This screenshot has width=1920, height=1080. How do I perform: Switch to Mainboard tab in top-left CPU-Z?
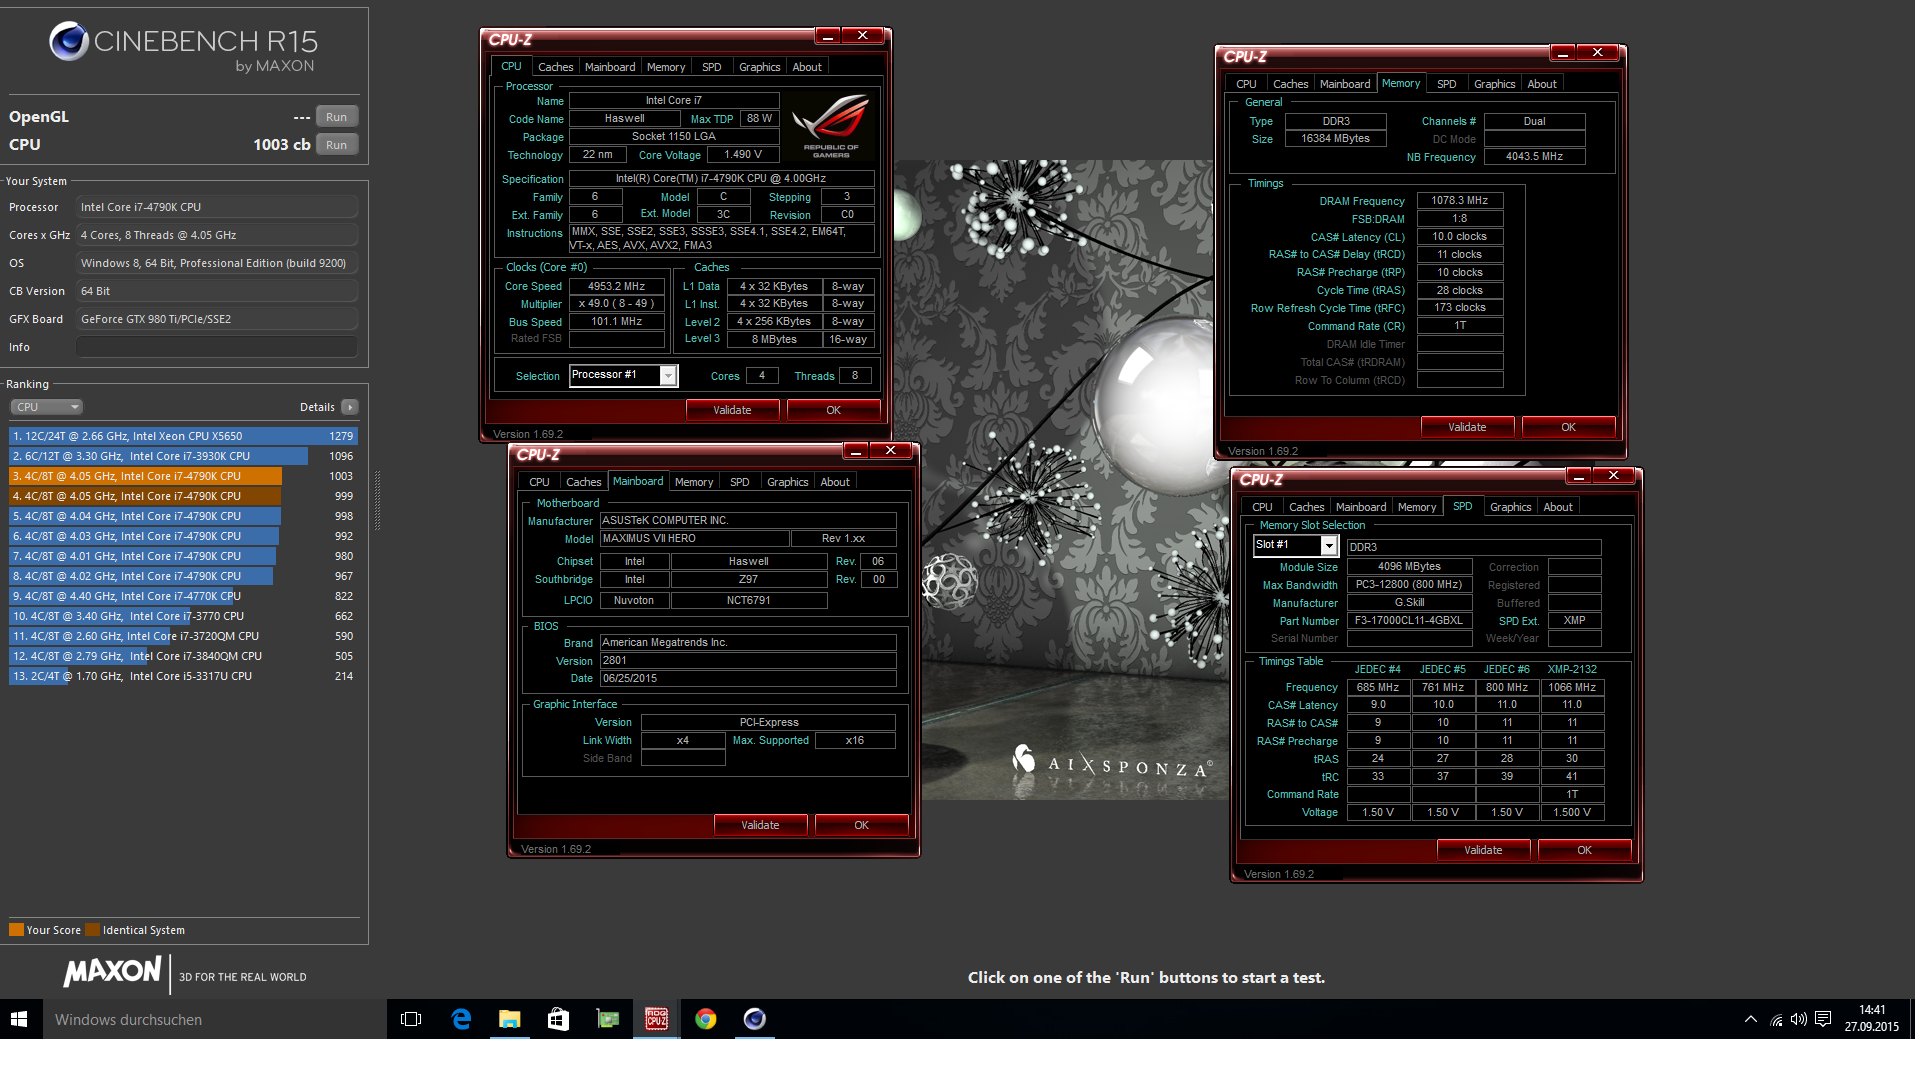point(610,67)
